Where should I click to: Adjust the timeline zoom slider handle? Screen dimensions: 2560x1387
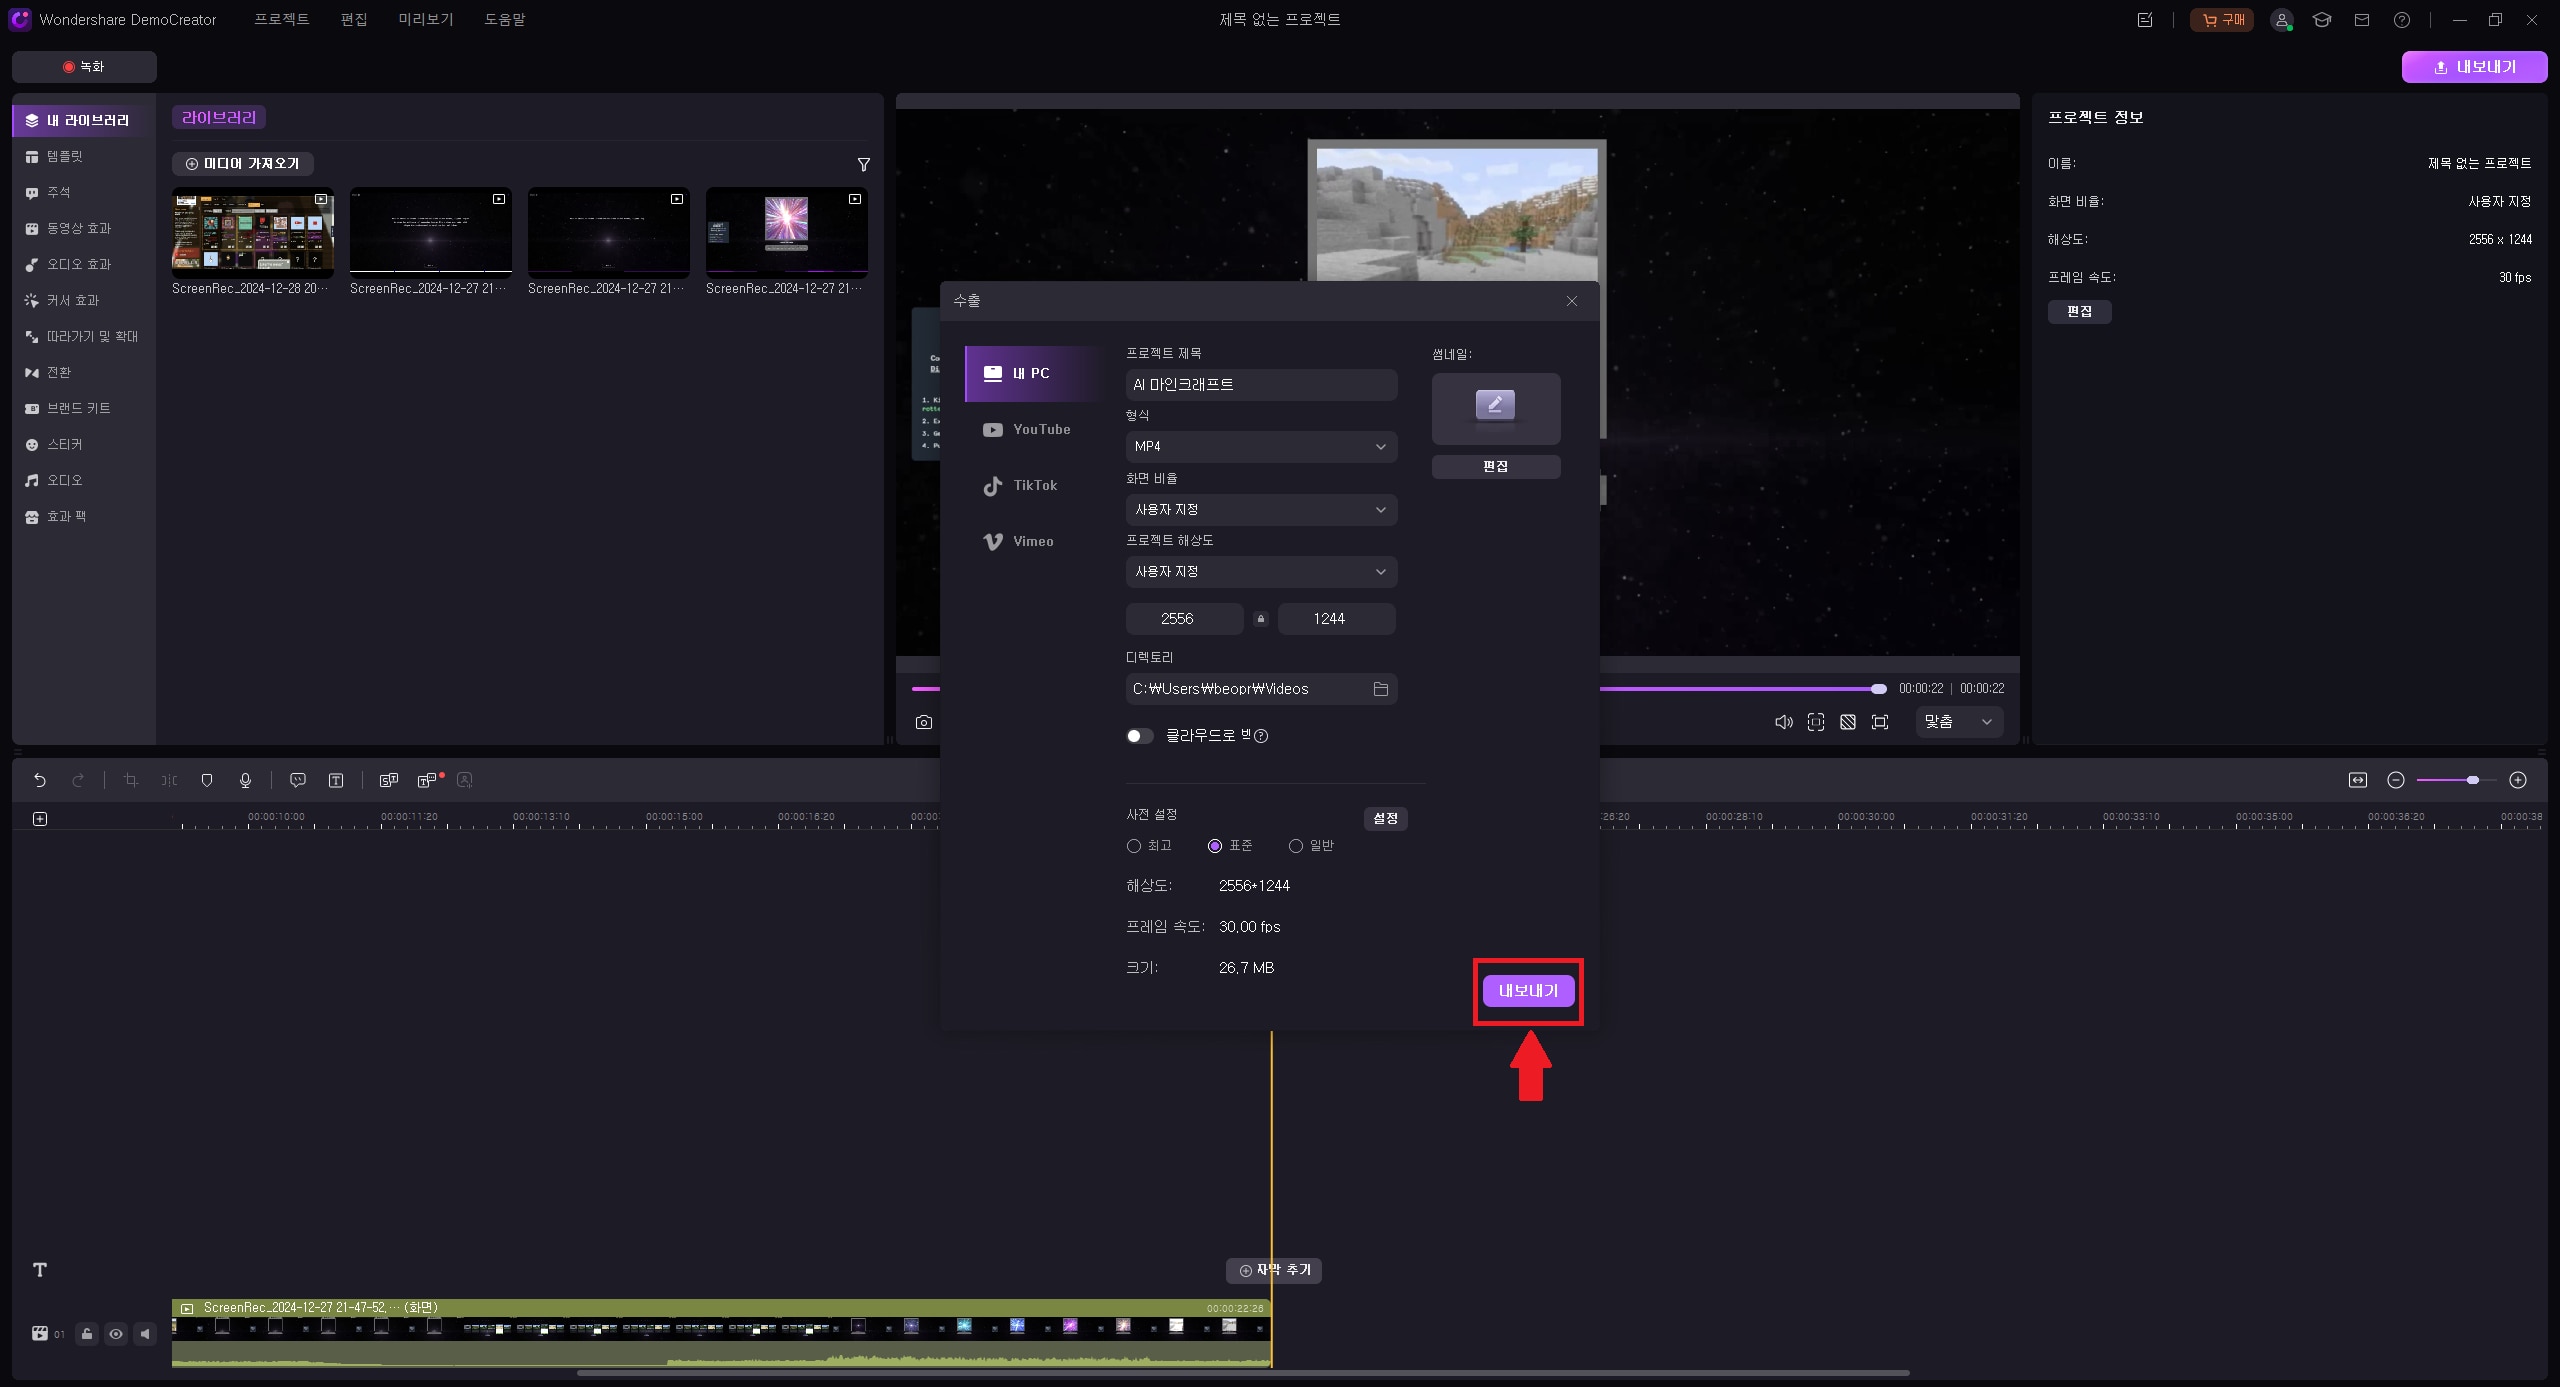pyautogui.click(x=2473, y=780)
